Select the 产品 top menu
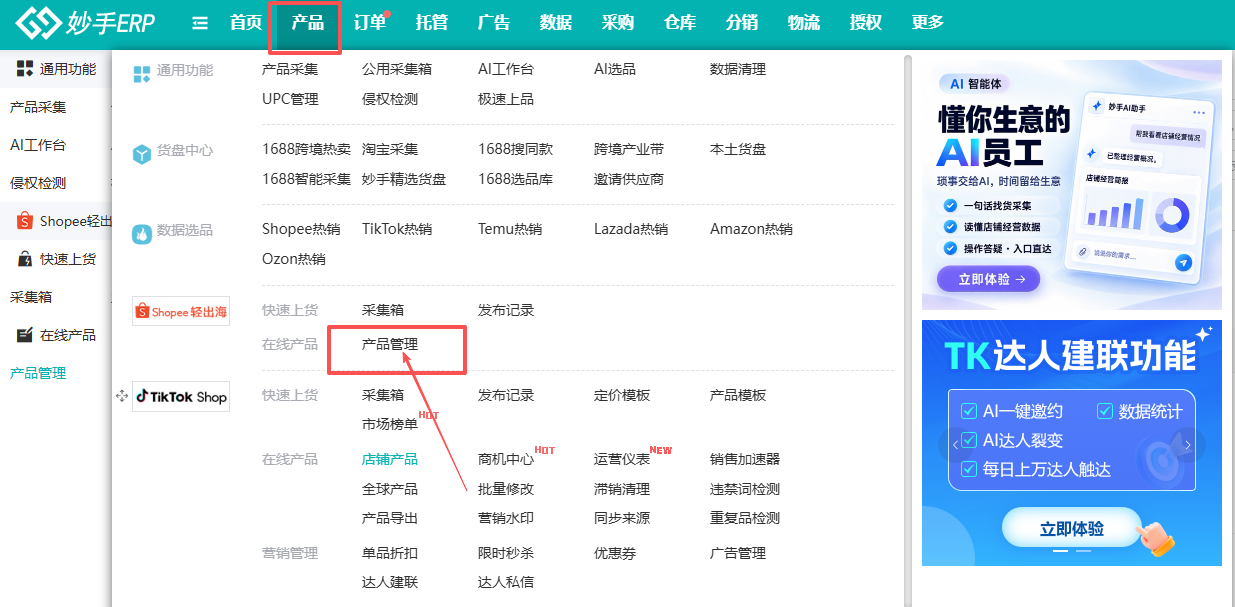 (308, 23)
